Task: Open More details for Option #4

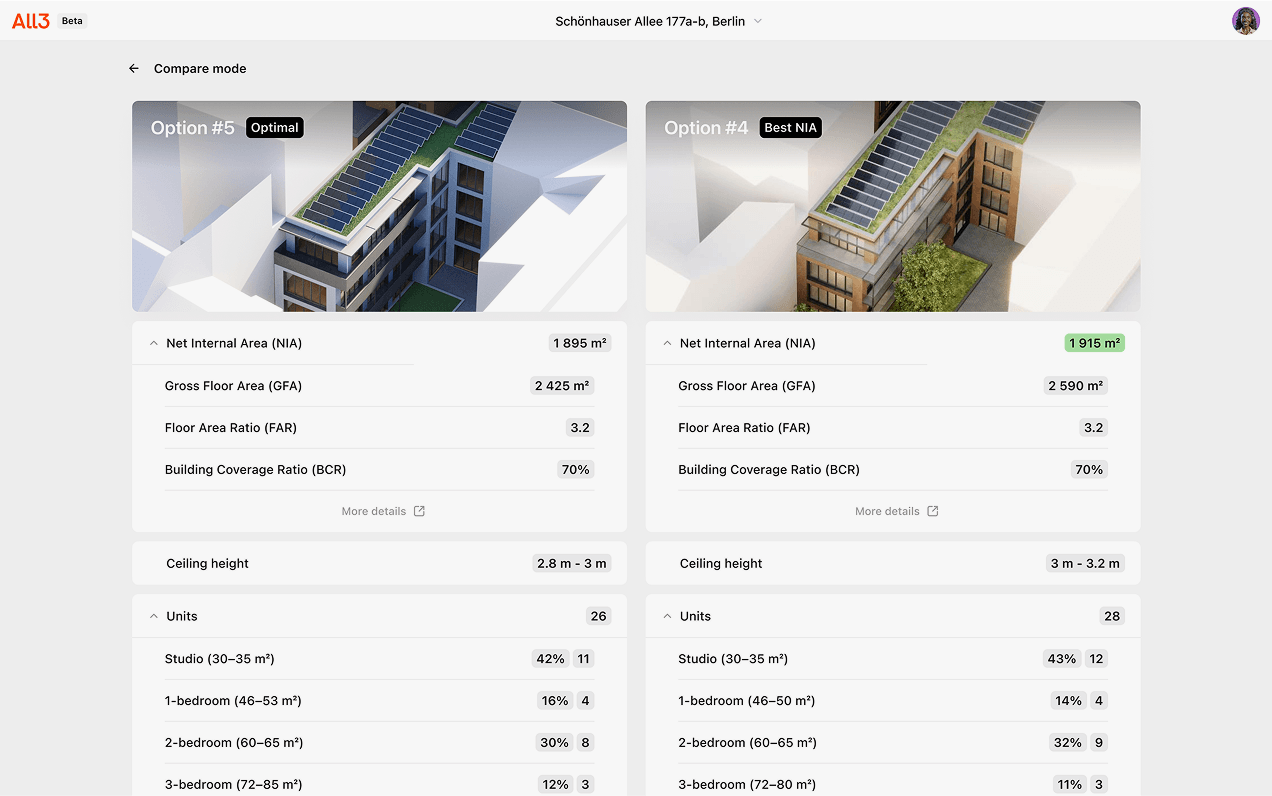Action: tap(887, 511)
